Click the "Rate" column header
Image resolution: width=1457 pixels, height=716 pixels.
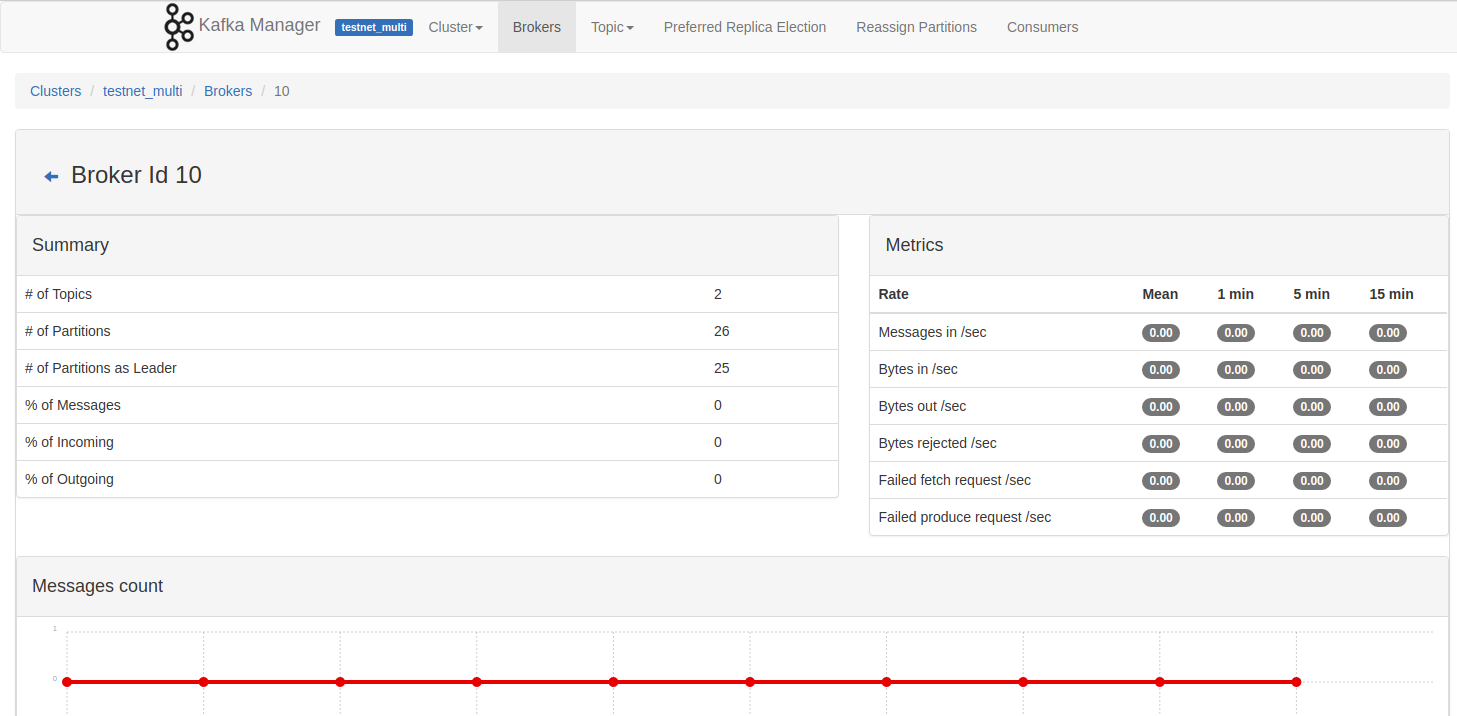(893, 294)
